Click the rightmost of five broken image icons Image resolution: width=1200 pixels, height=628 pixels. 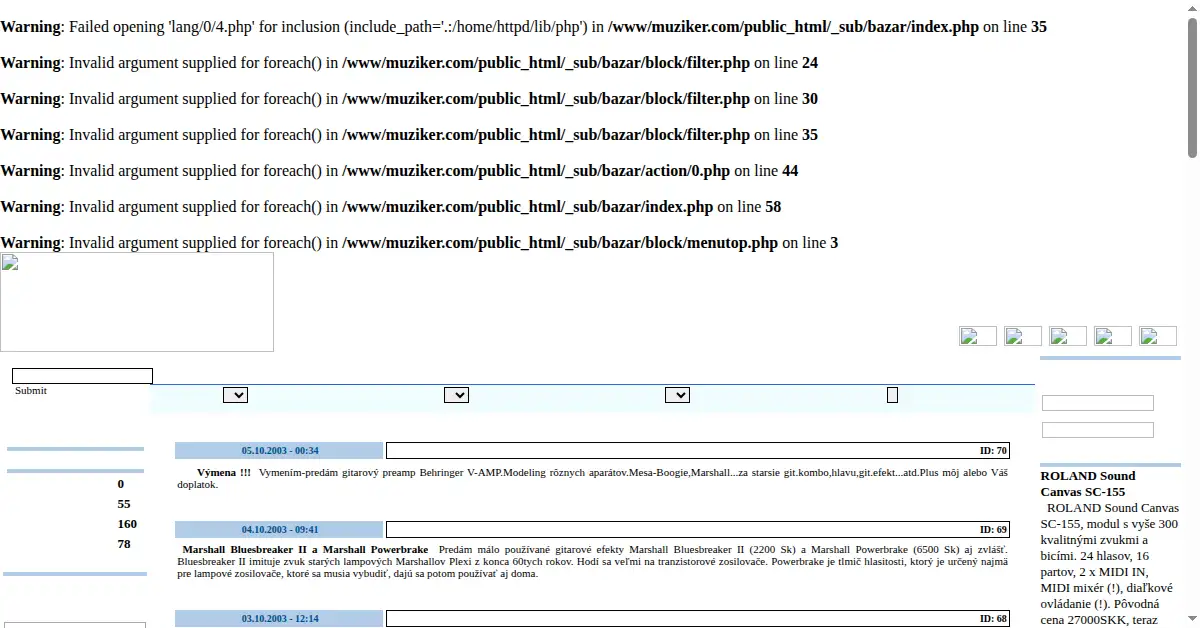tap(1158, 336)
